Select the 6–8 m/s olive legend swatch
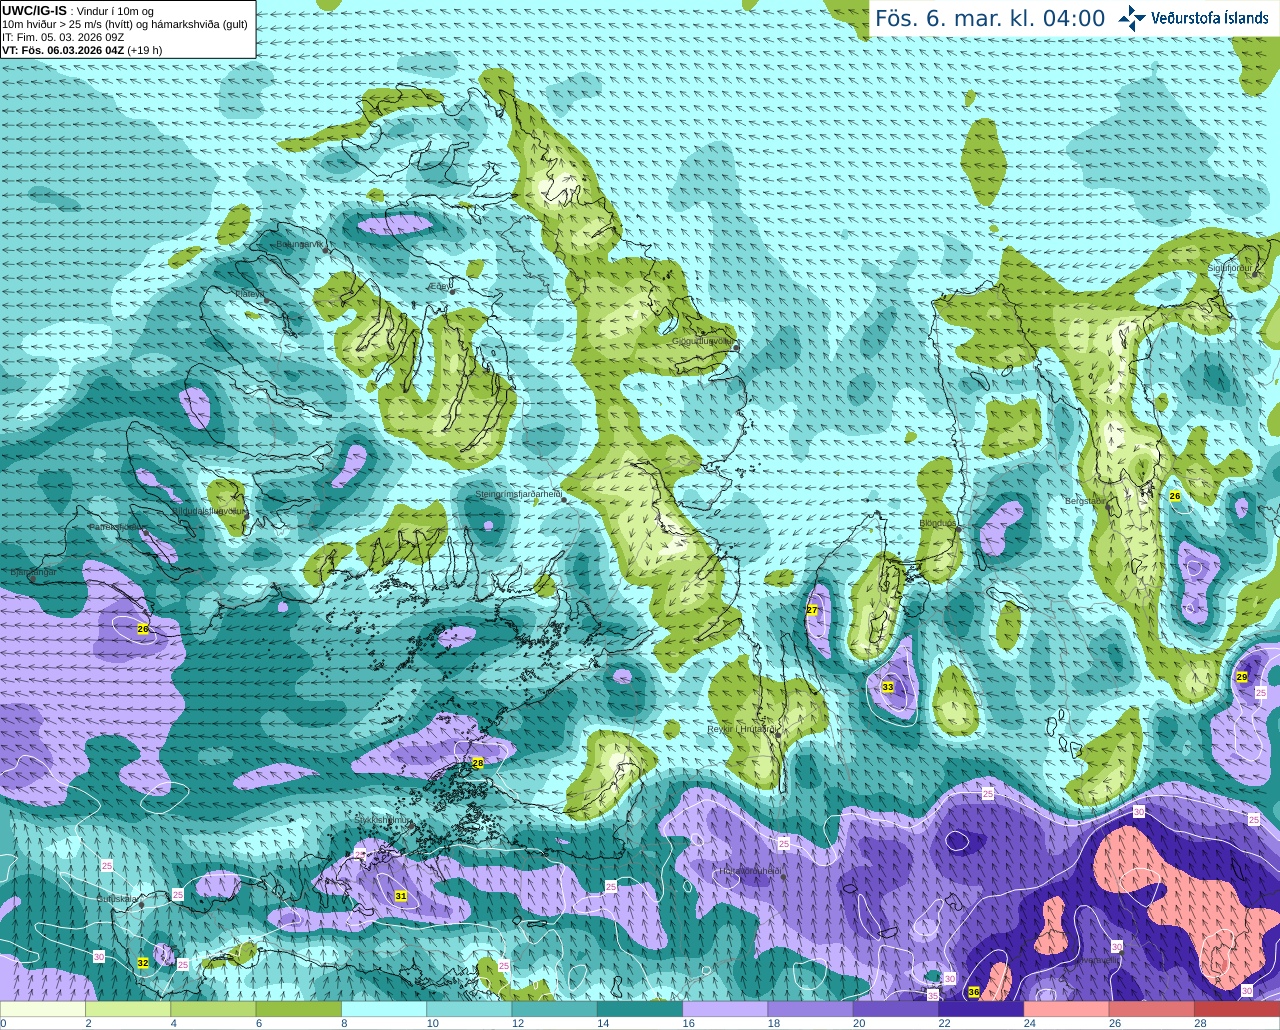The width and height of the screenshot is (1280, 1030). [299, 1009]
